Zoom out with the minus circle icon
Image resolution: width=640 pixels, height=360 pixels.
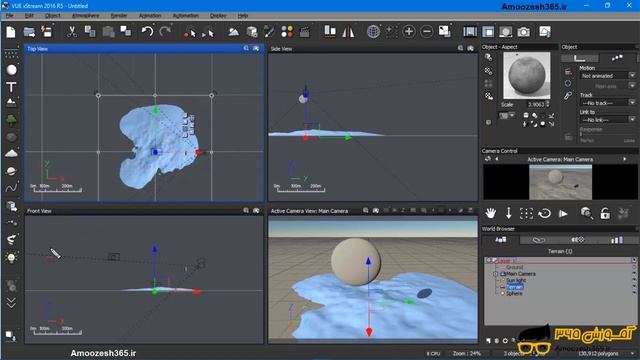(427, 32)
